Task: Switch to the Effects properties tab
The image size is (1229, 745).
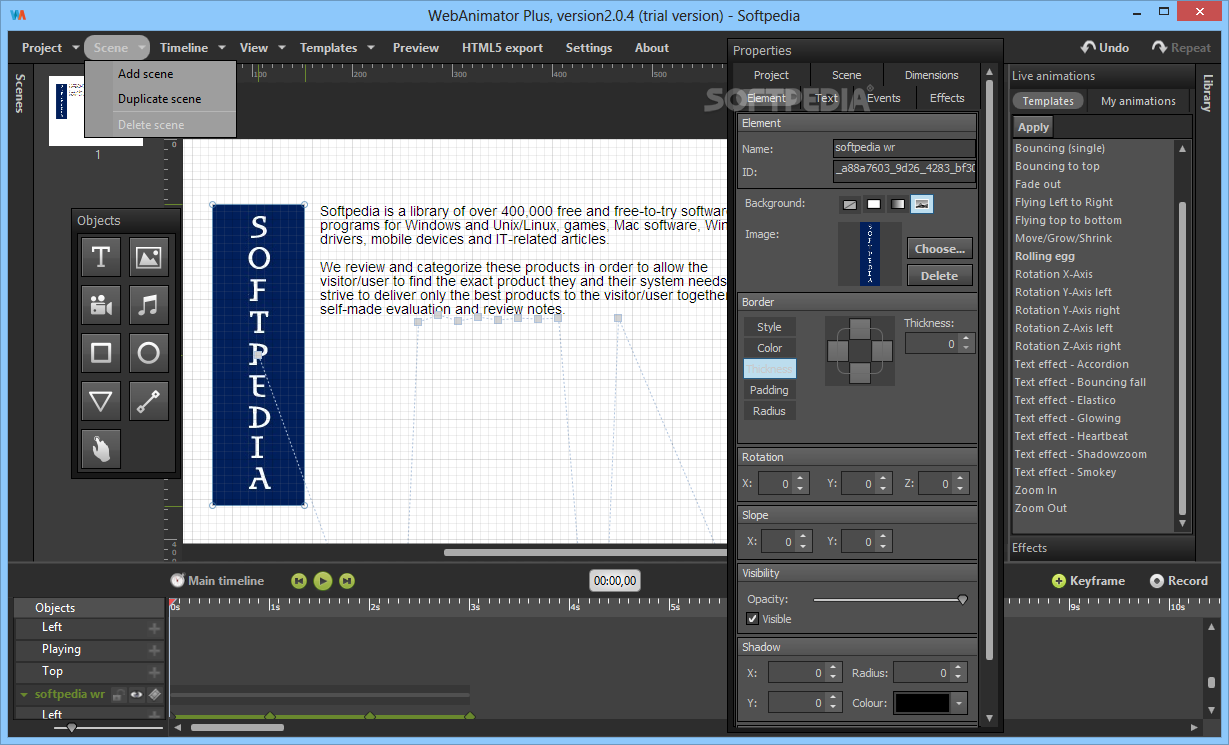Action: (x=947, y=98)
